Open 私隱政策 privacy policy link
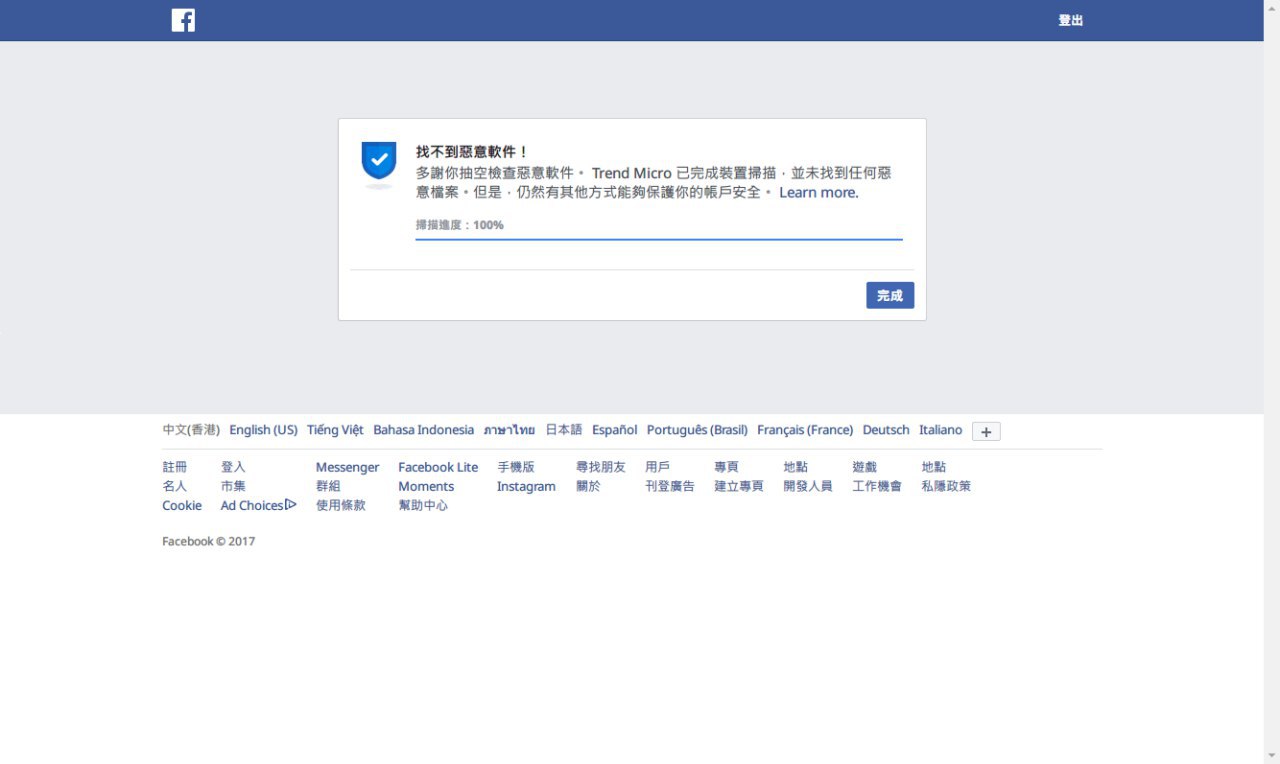This screenshot has width=1280, height=764. coord(946,486)
